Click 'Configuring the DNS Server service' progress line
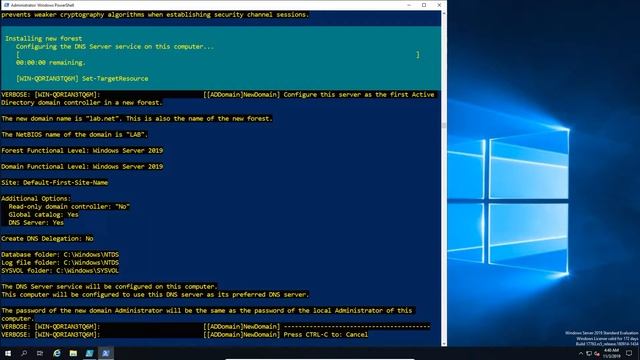This screenshot has height=360, width=640. [x=115, y=47]
